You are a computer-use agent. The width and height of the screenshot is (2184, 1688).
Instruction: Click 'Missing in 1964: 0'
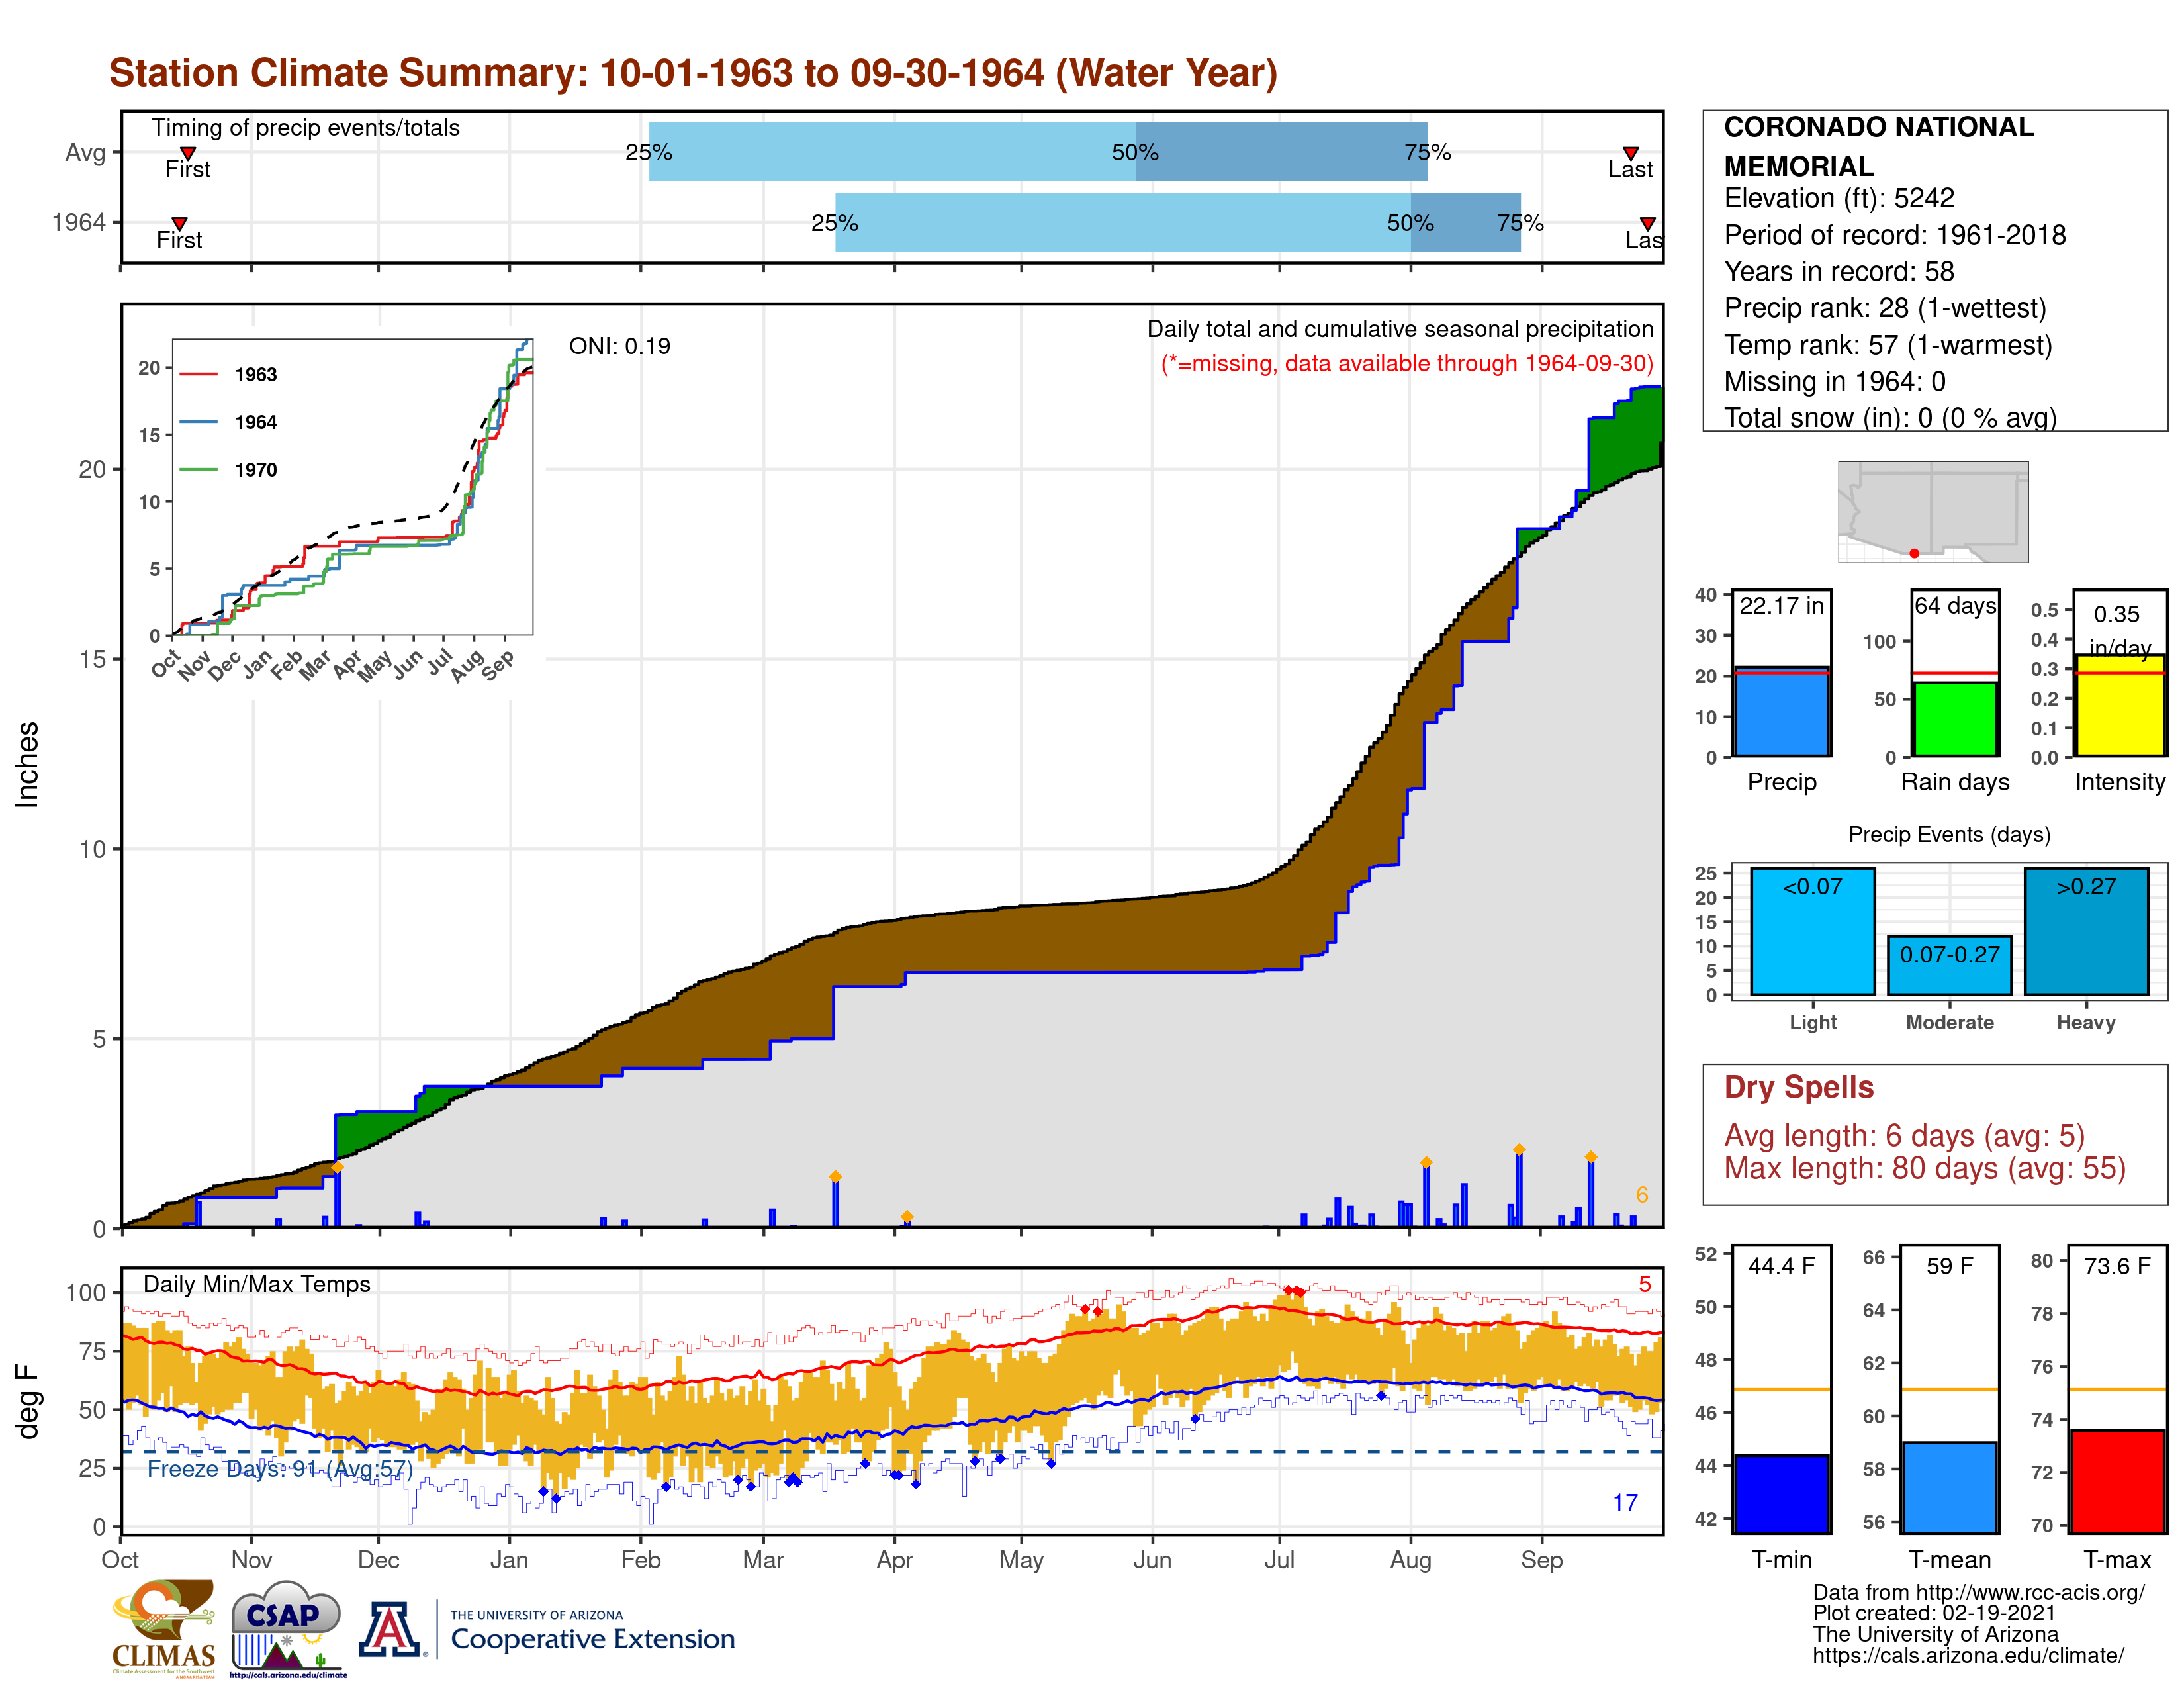click(1834, 381)
